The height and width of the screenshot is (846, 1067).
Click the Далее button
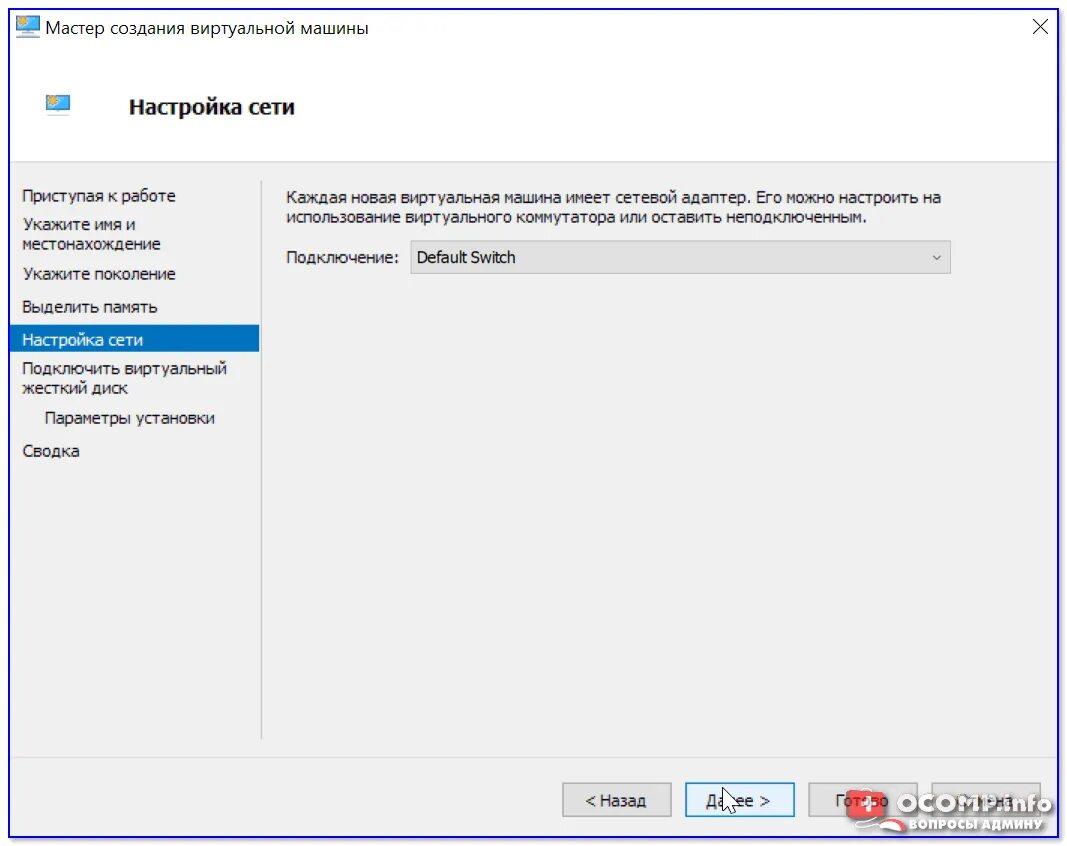point(739,800)
